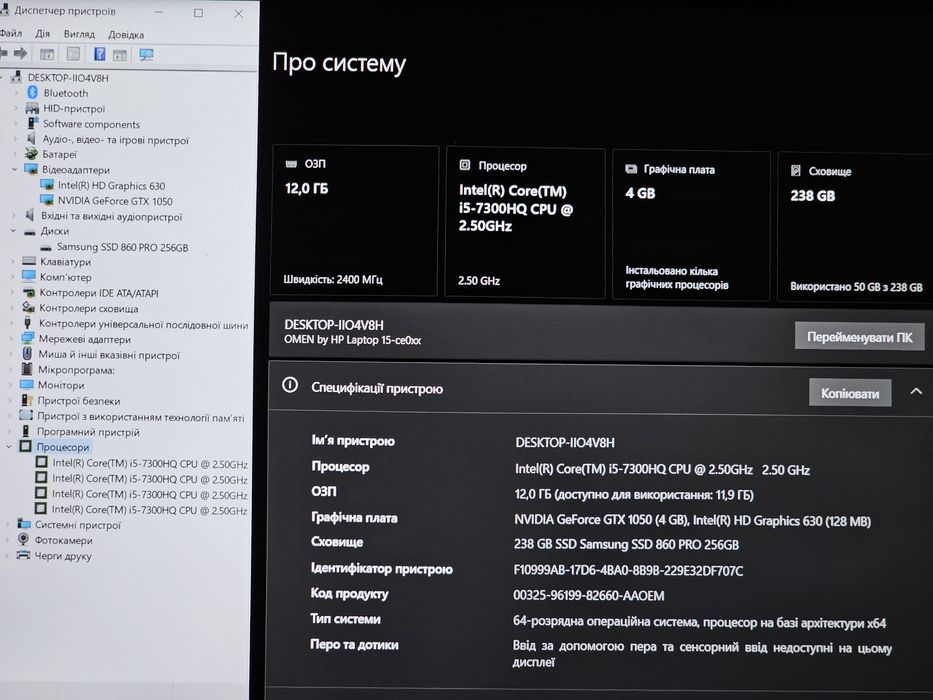Click the Монітори category icon

pyautogui.click(x=27, y=385)
